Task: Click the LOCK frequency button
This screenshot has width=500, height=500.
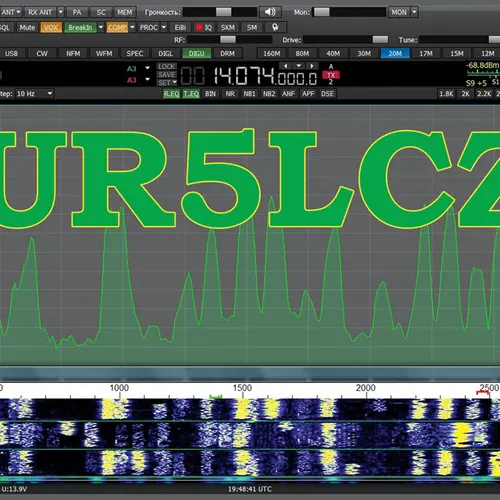Action: (x=167, y=67)
